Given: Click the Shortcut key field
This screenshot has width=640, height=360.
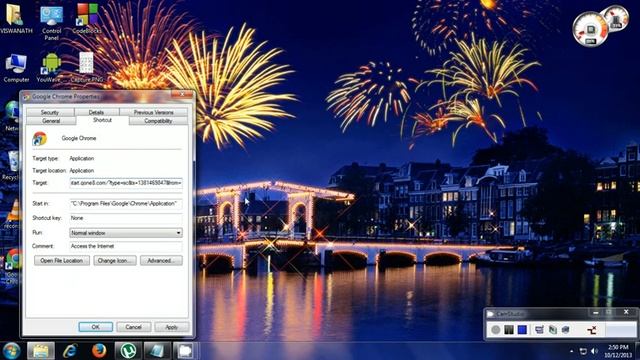Looking at the screenshot, I should [x=126, y=218].
